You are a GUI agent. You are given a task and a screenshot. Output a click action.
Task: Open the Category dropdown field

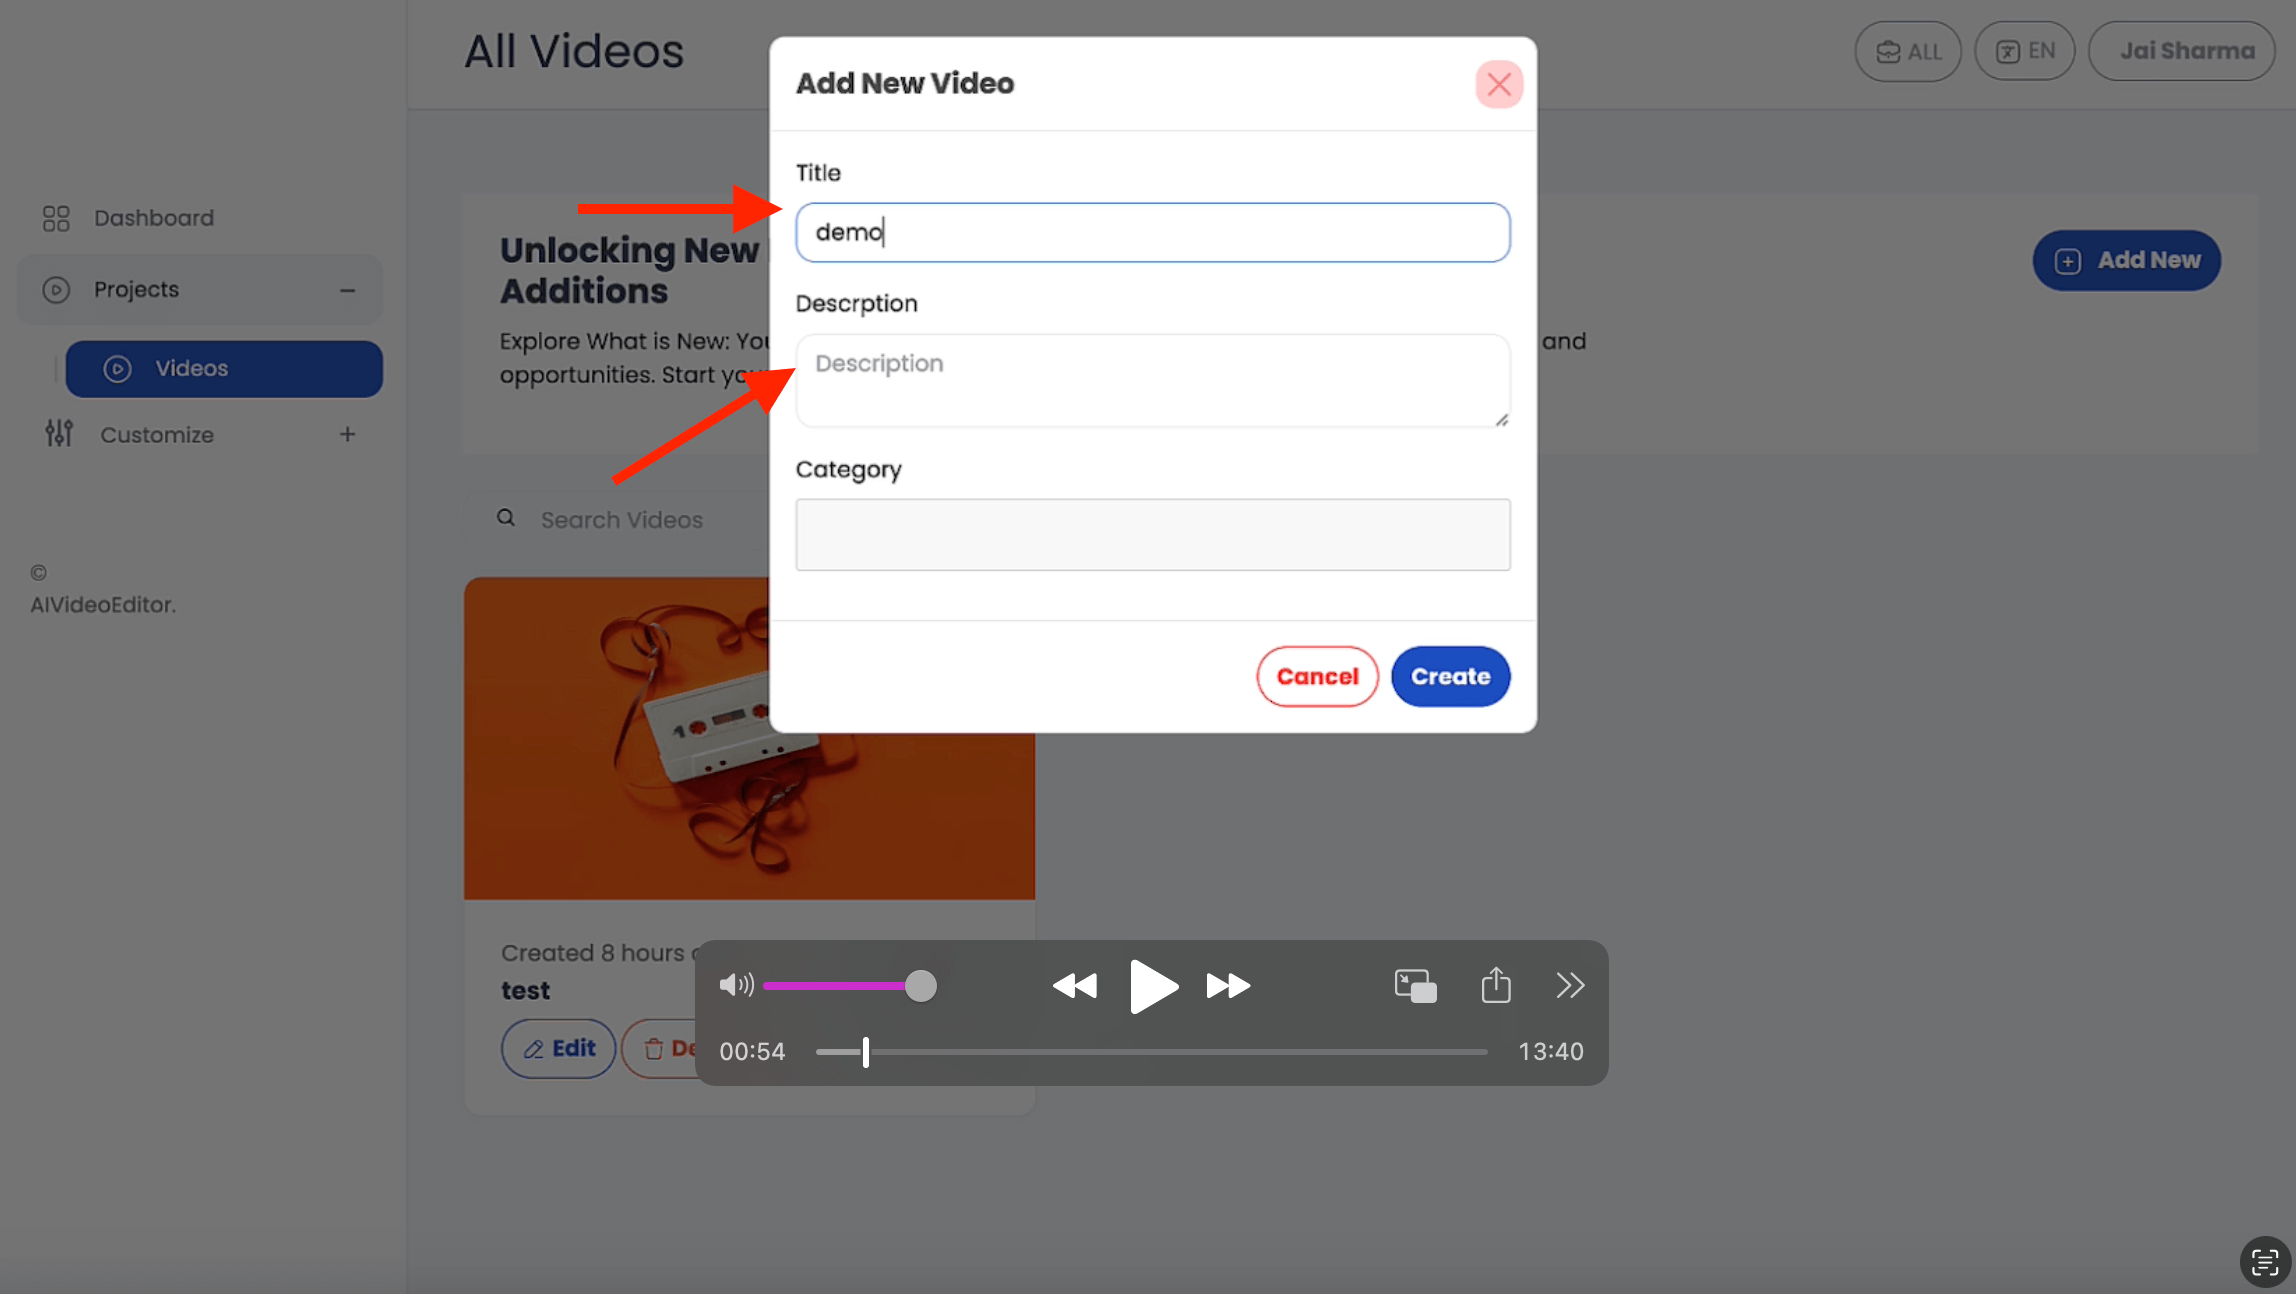click(x=1153, y=535)
